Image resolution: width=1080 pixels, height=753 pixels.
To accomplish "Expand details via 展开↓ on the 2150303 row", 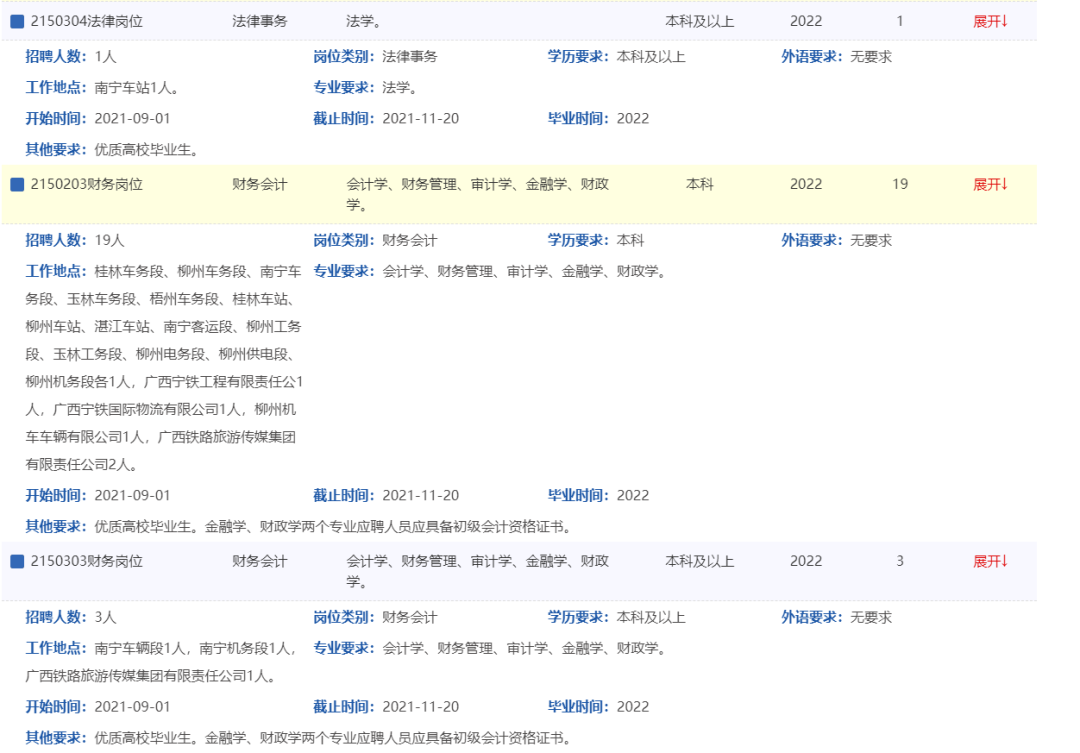I will point(990,561).
